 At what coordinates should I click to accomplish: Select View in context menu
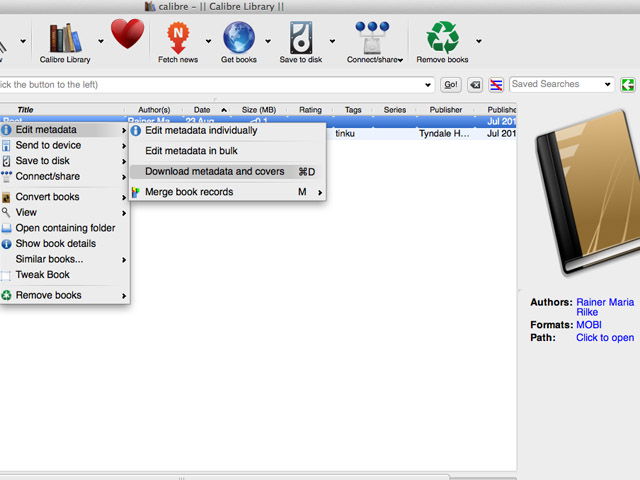(64, 212)
